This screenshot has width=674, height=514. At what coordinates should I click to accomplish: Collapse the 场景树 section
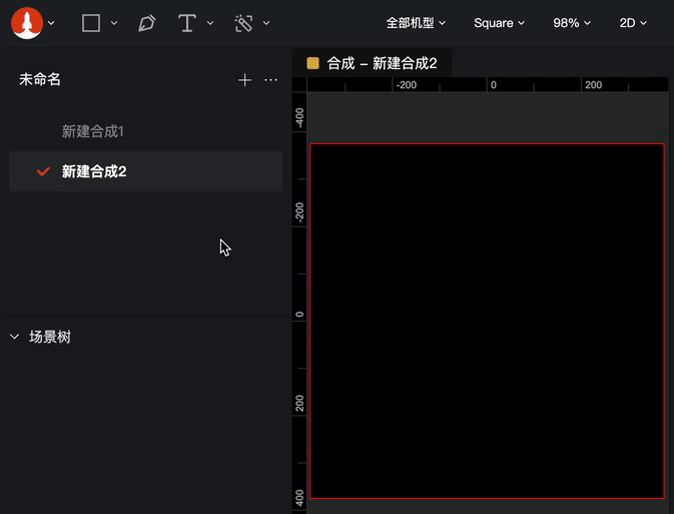[x=15, y=337]
